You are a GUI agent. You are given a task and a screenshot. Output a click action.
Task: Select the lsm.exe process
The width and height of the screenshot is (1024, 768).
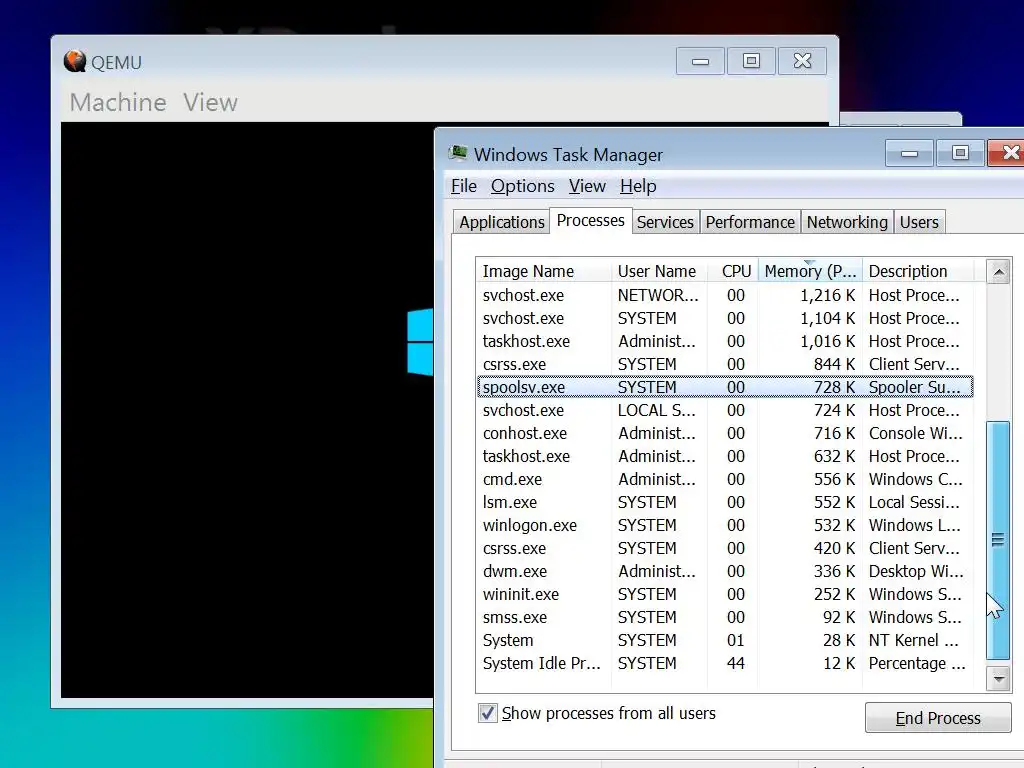tap(725, 502)
